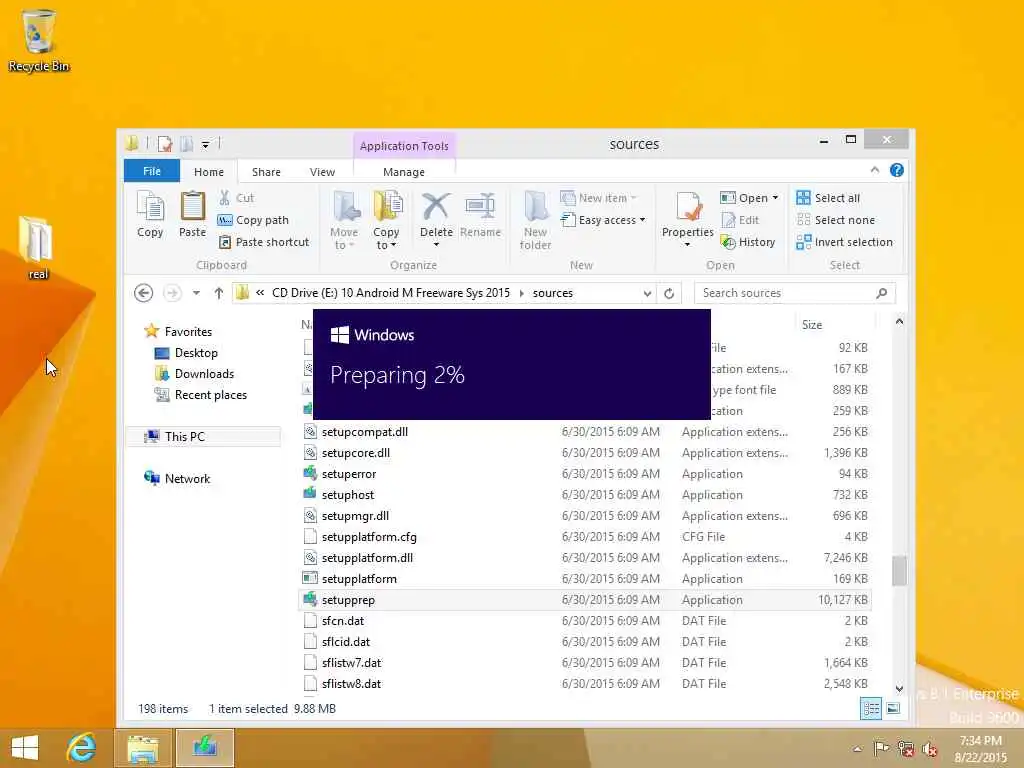The image size is (1024, 768).
Task: Open file History
Action: point(748,242)
